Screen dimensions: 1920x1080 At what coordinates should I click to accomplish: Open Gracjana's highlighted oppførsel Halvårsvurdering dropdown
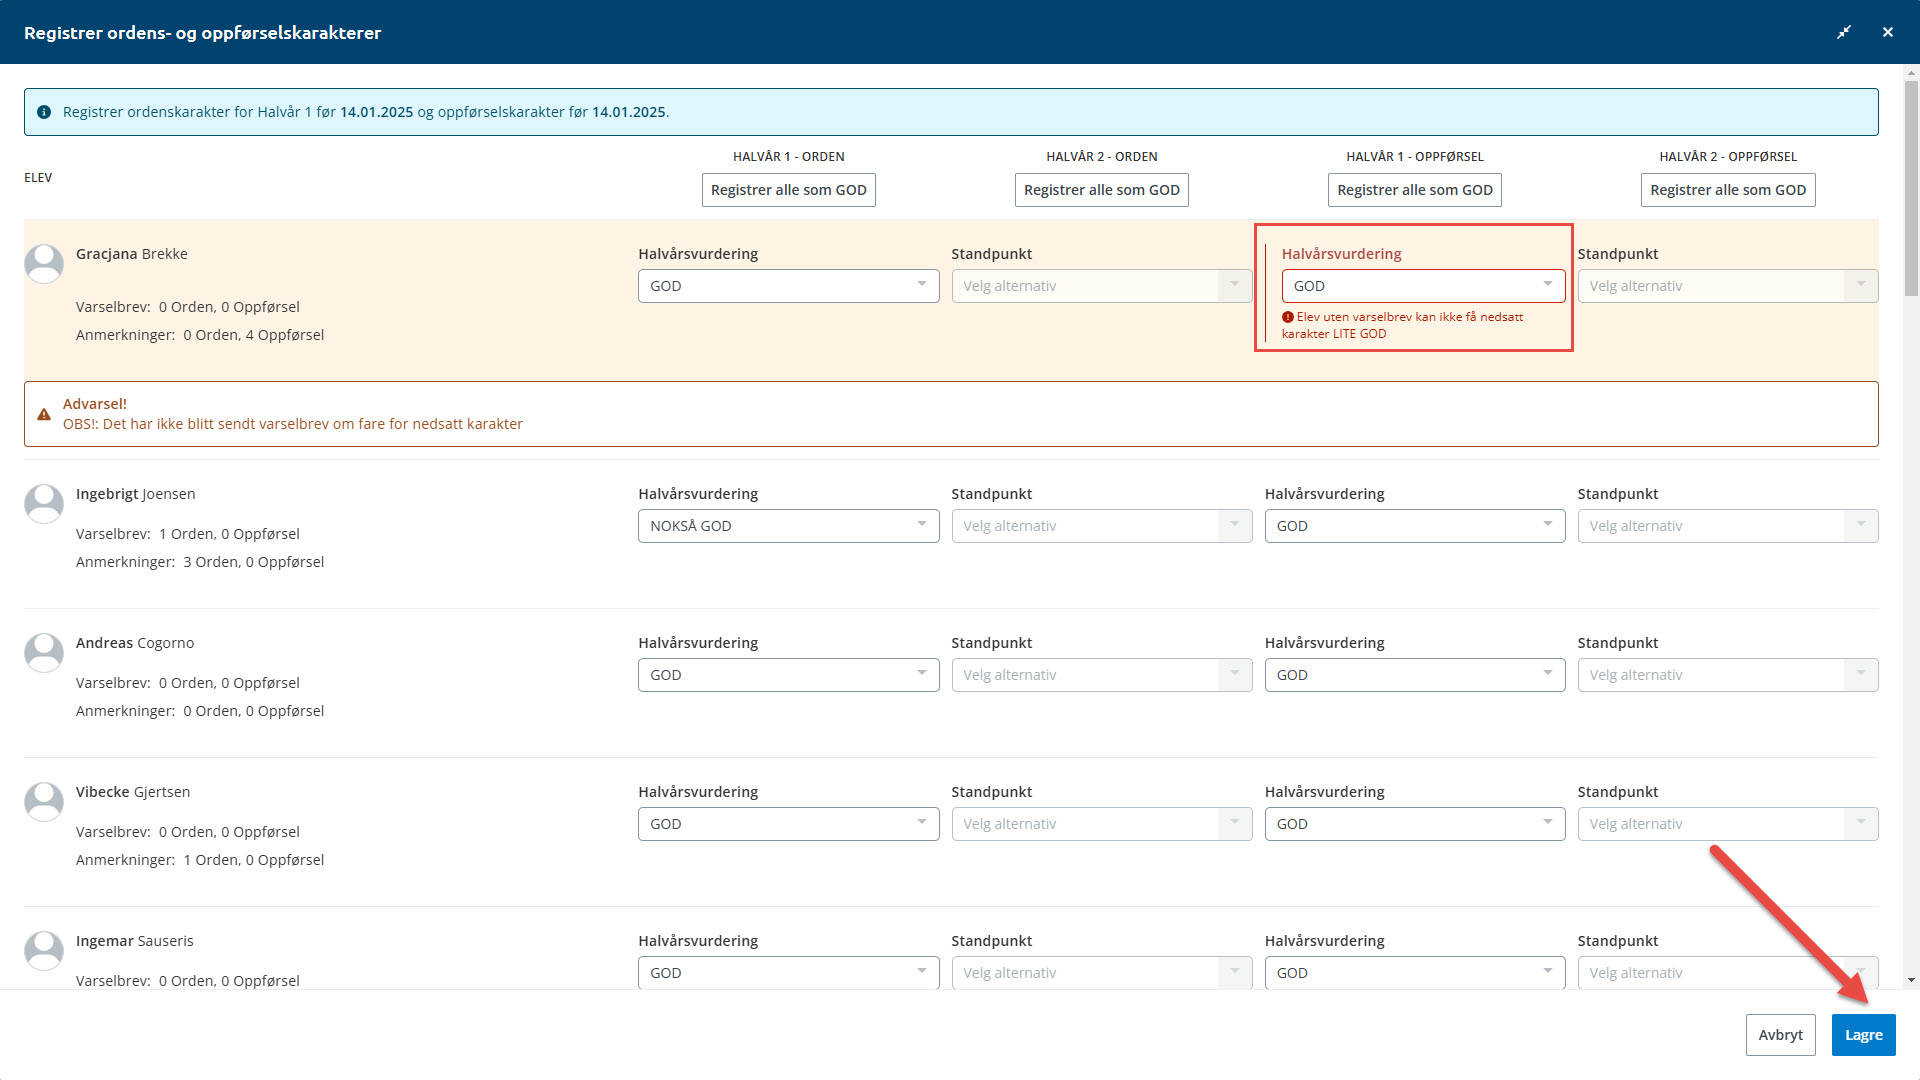[x=1423, y=286]
